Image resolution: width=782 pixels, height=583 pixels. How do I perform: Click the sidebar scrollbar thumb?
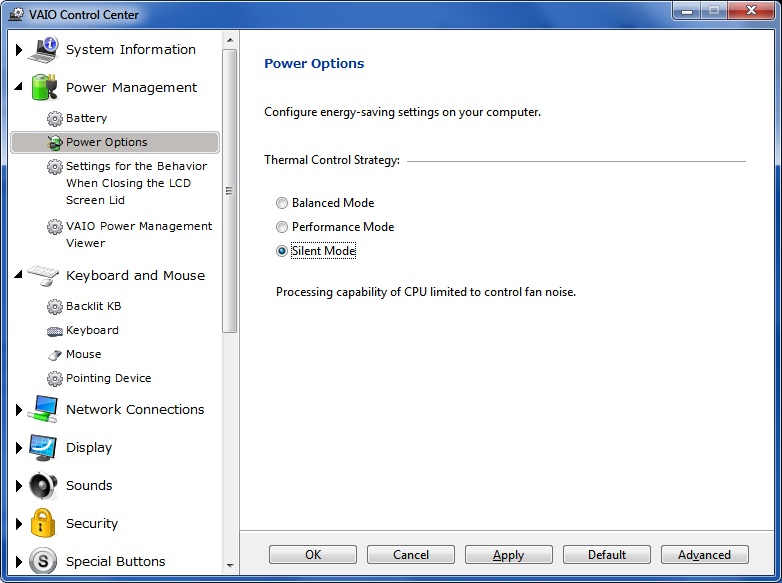coord(229,191)
